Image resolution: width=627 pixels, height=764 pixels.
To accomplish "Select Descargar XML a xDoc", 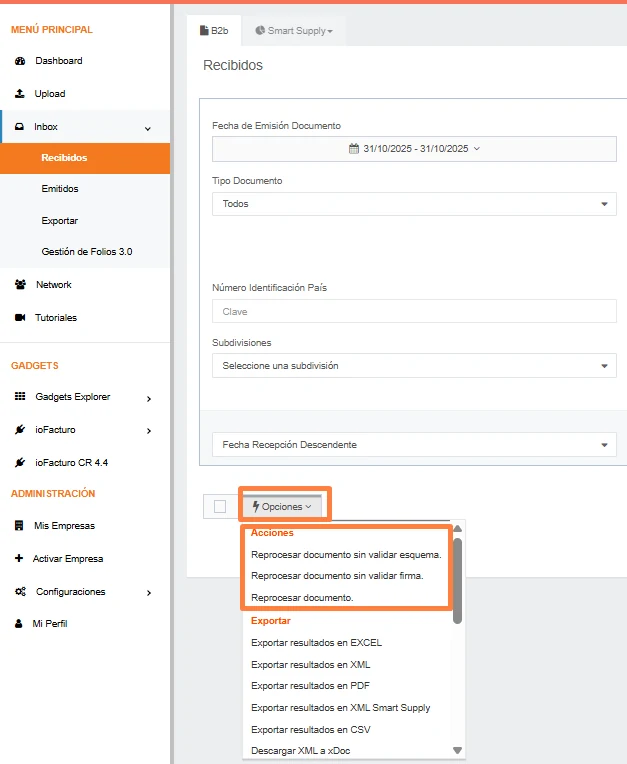I will pyautogui.click(x=301, y=751).
